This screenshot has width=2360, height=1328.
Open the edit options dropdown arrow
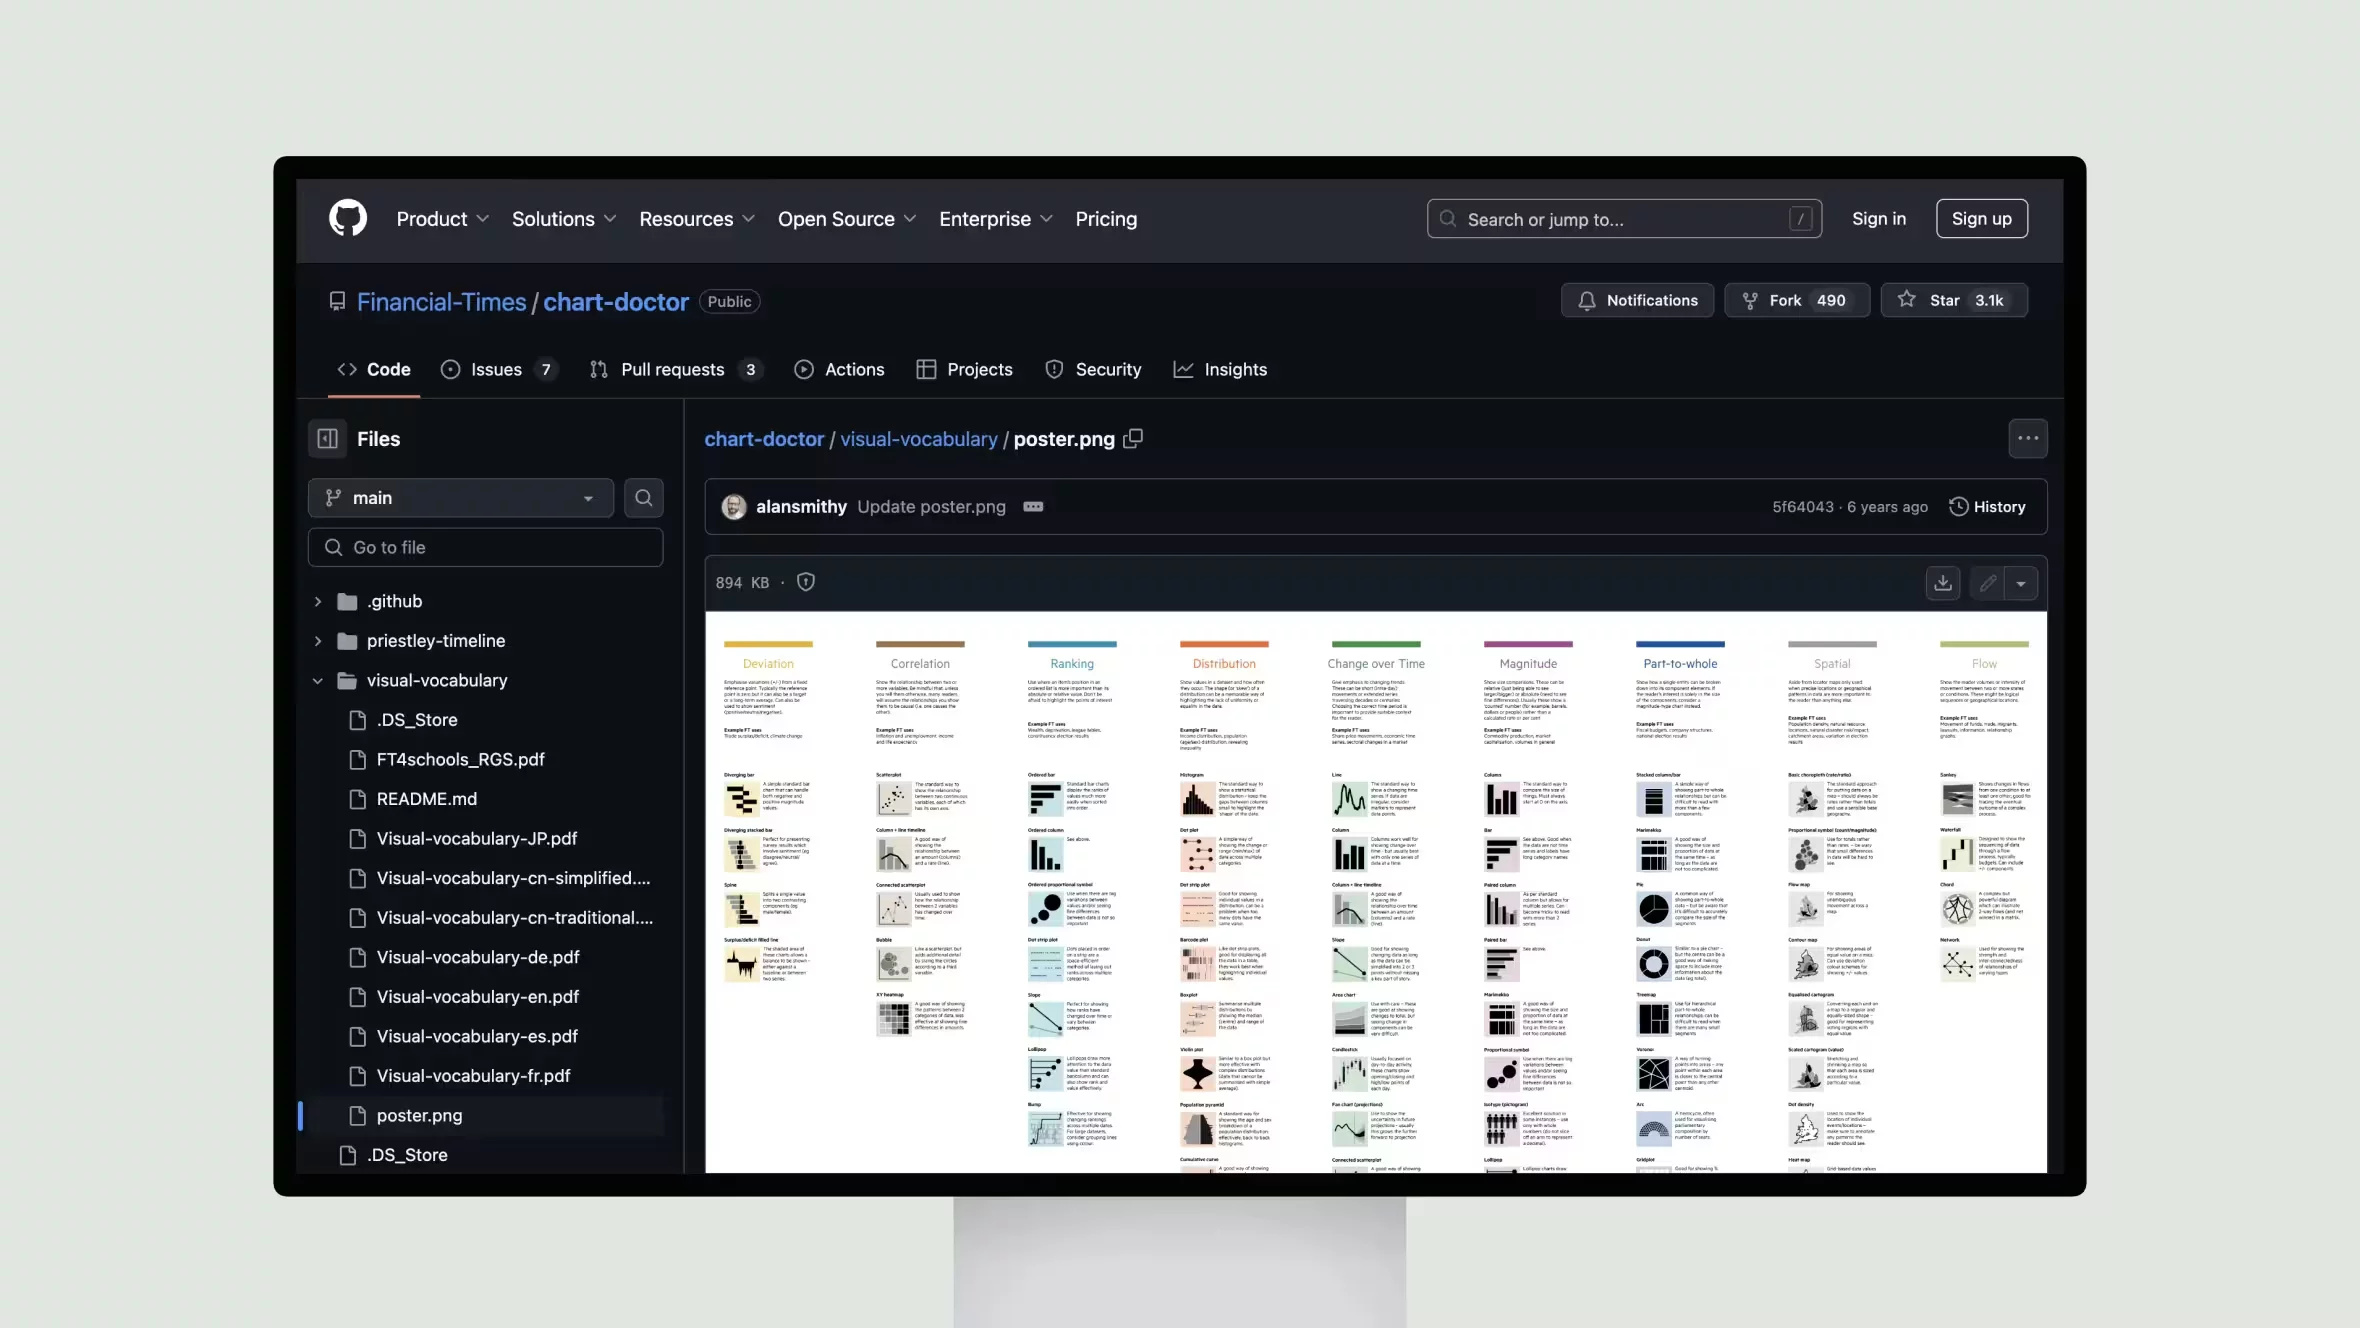(x=2021, y=583)
